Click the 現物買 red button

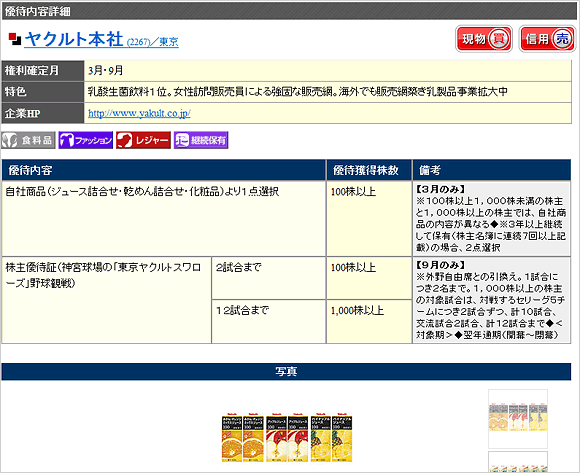[x=484, y=39]
